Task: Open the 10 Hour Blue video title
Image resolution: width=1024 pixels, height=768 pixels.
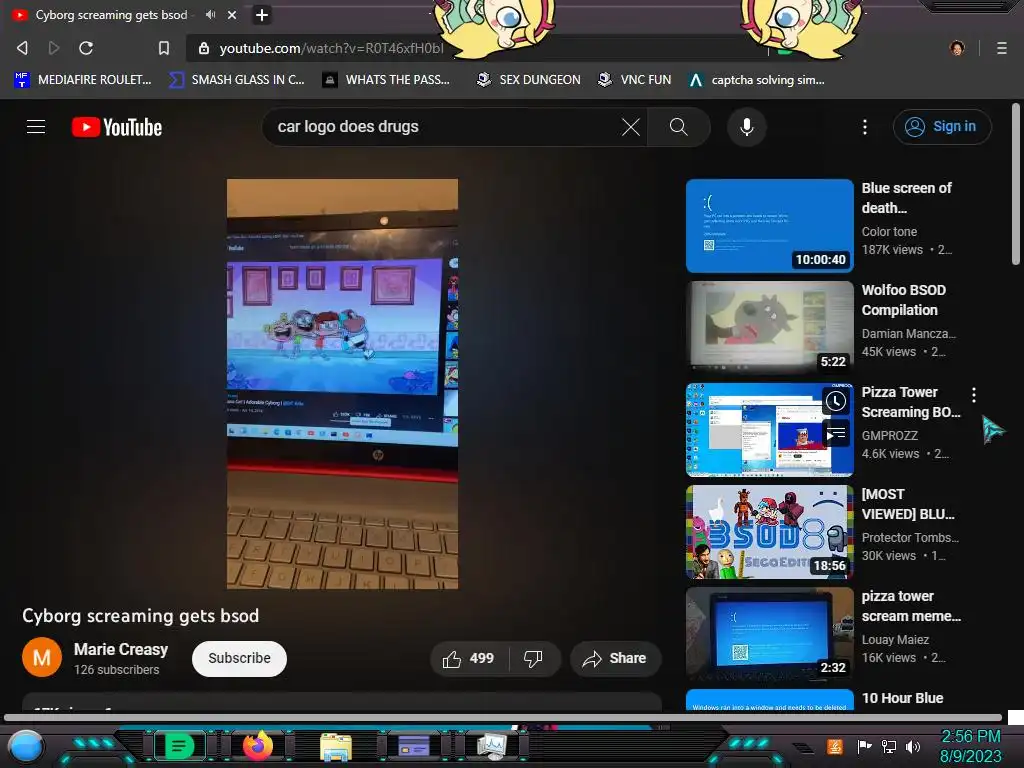Action: point(902,698)
